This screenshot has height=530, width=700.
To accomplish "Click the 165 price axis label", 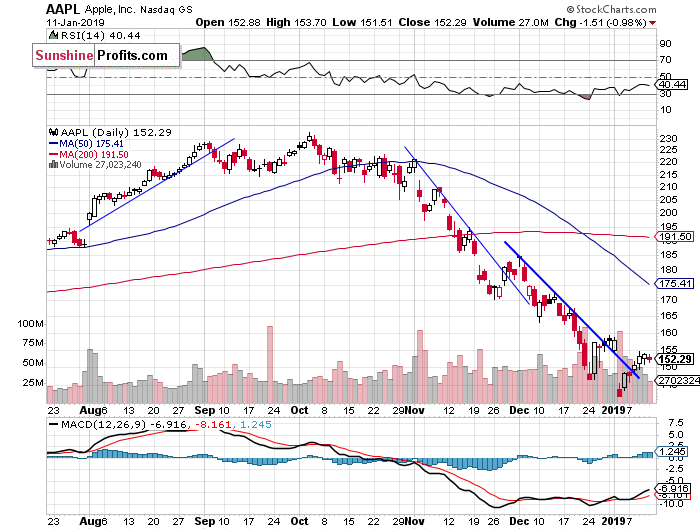I will 668,316.
